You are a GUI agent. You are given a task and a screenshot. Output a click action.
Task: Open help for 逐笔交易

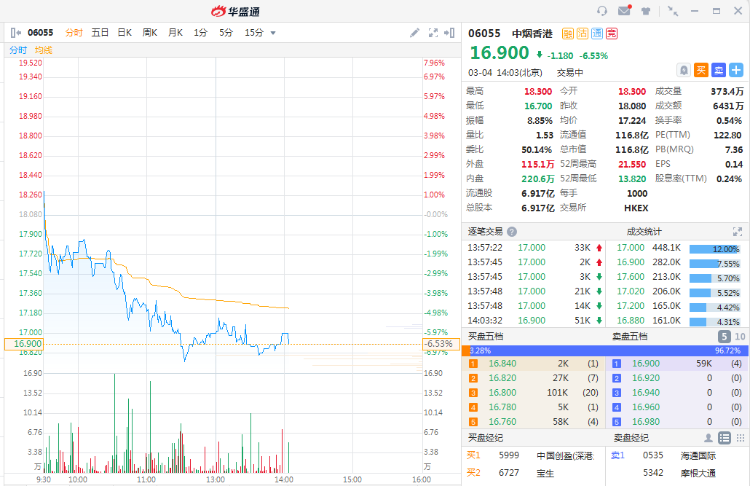coord(512,232)
